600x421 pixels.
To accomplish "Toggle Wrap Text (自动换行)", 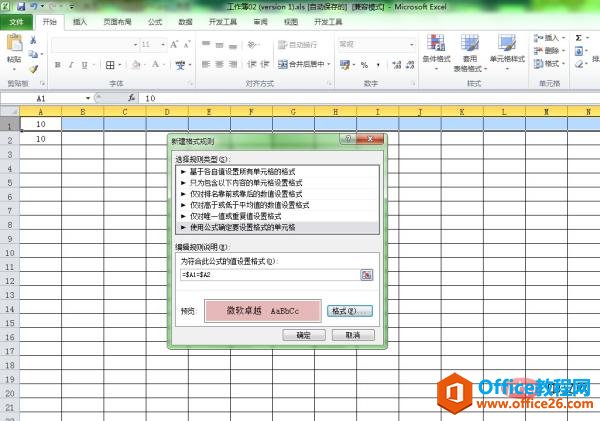I will 297,45.
